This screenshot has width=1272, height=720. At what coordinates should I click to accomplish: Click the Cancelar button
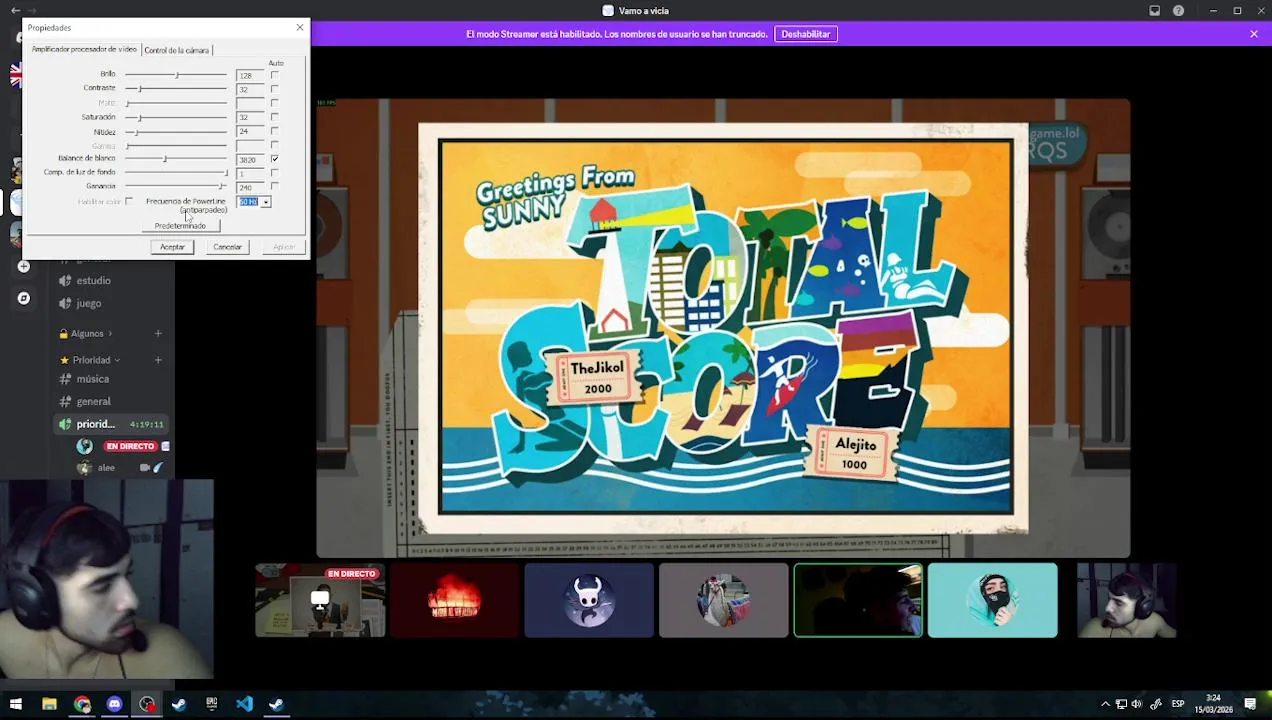tap(227, 247)
